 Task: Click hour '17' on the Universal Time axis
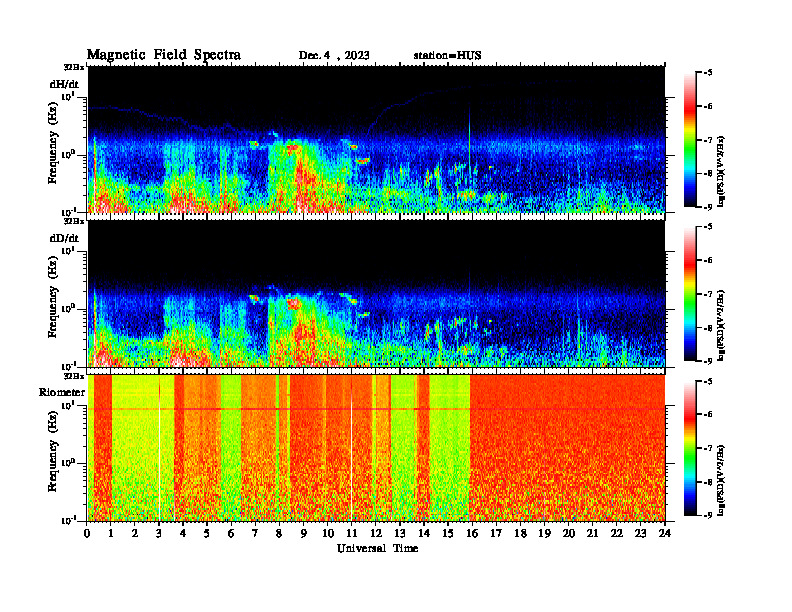pyautogui.click(x=496, y=534)
